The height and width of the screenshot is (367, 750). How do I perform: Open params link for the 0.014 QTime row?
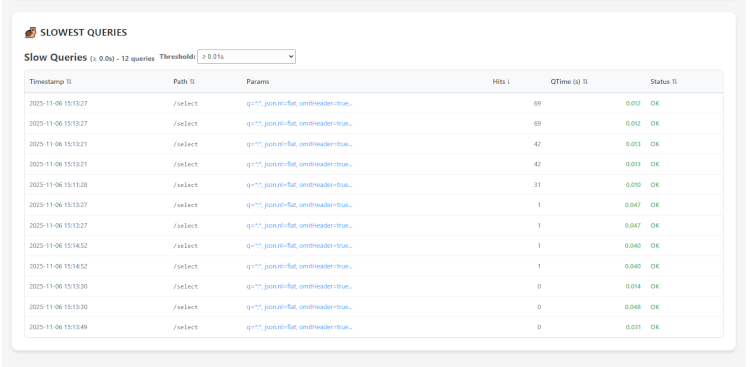tap(299, 287)
